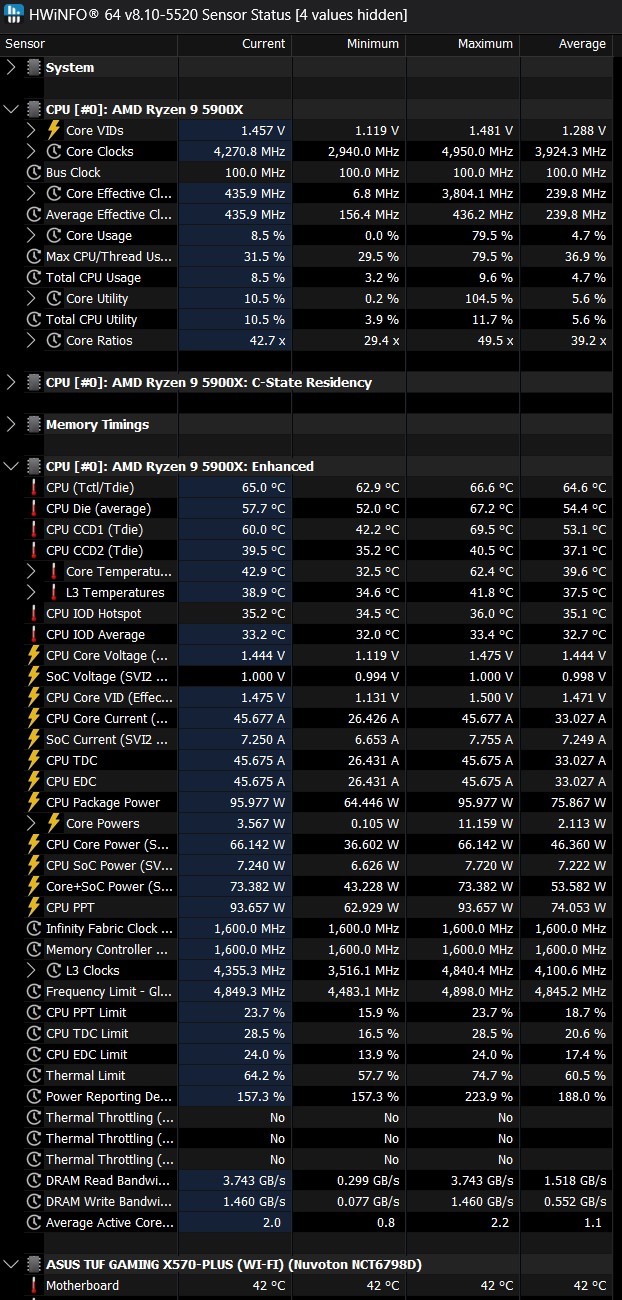This screenshot has height=1300, width=622.
Task: Expand the Core Usage row
Action: tap(31, 236)
